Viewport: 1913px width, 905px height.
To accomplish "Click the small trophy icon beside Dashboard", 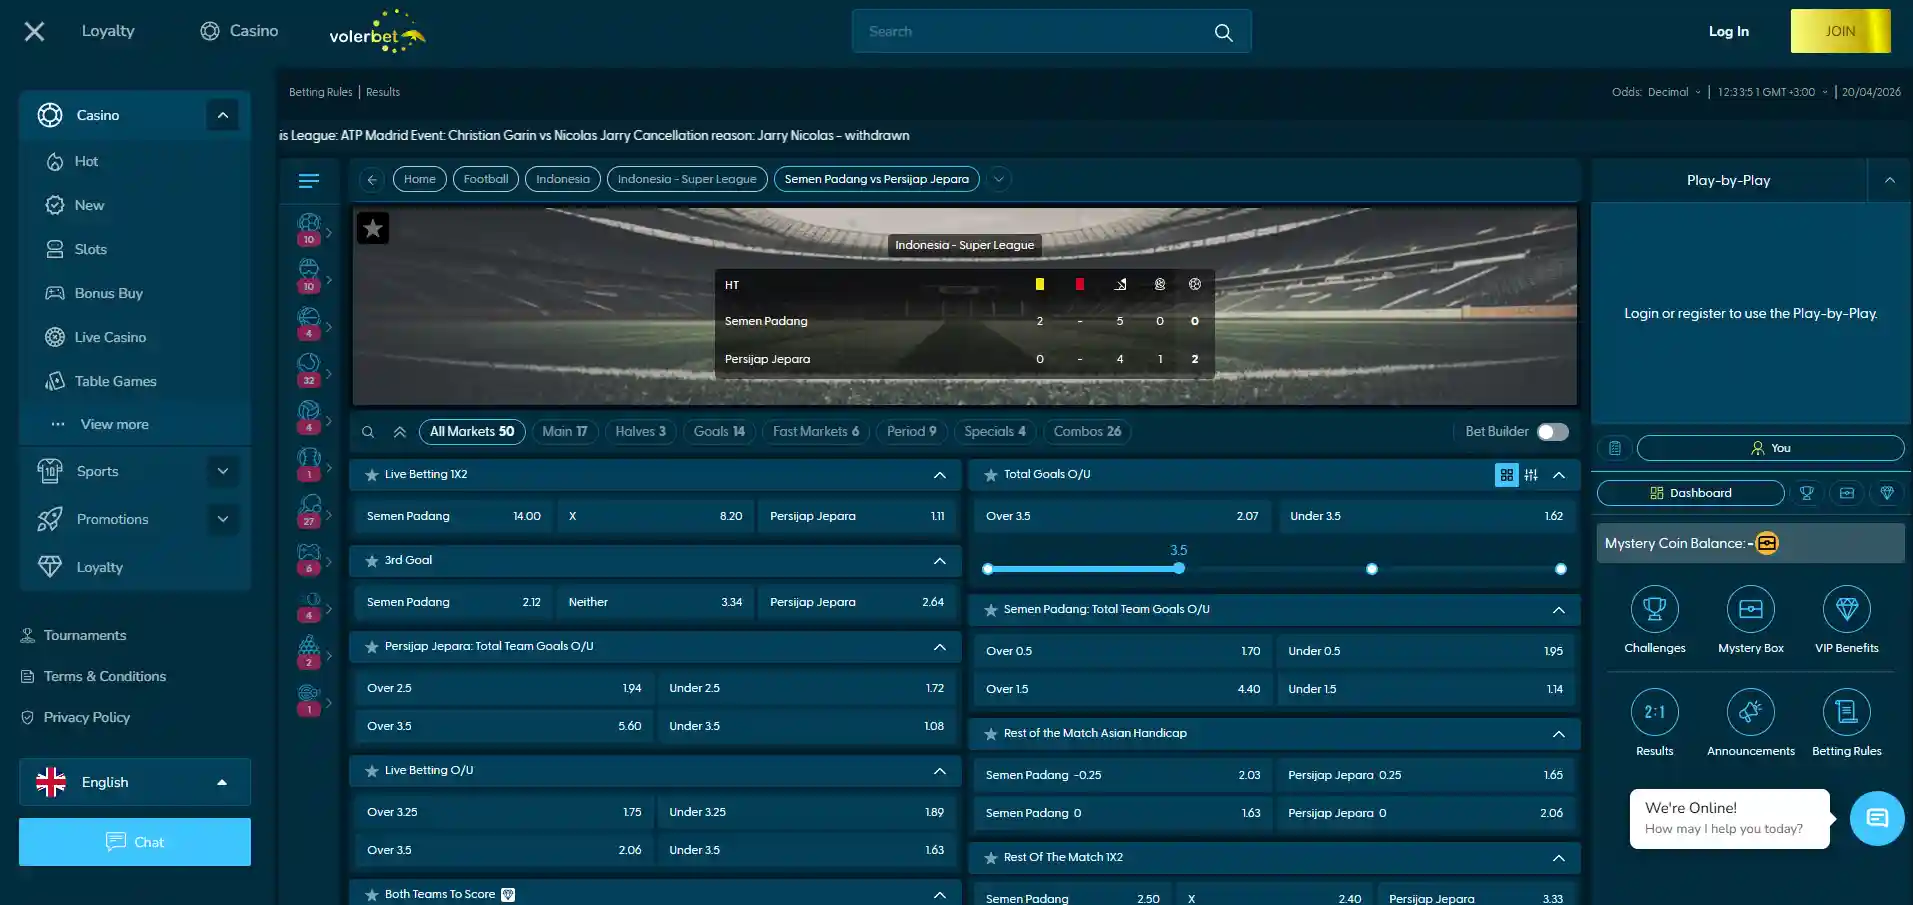I will click(x=1806, y=493).
